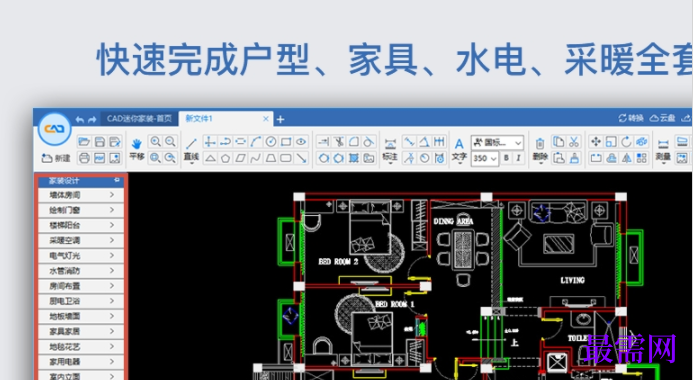The height and width of the screenshot is (380, 695).
Task: Switch to CAD迷你家装-首页 tab
Action: (x=139, y=119)
